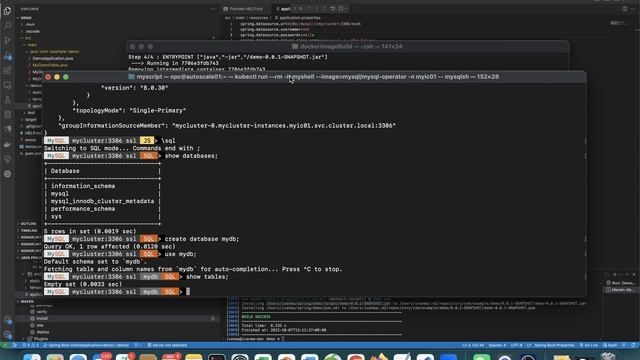Collapse the DEMO root folder in Explorer
This screenshot has width=640, height=360.
[25, 18]
